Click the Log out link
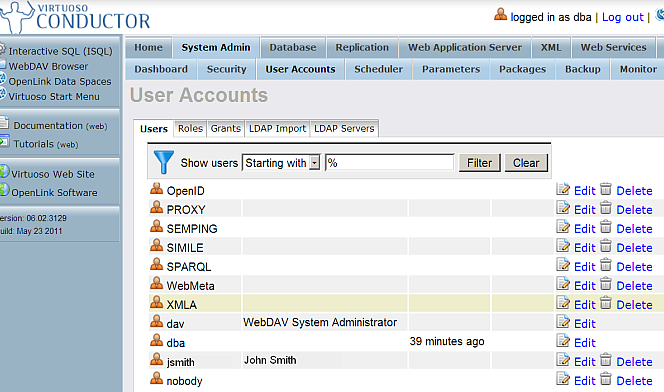The width and height of the screenshot is (664, 392). tap(622, 17)
